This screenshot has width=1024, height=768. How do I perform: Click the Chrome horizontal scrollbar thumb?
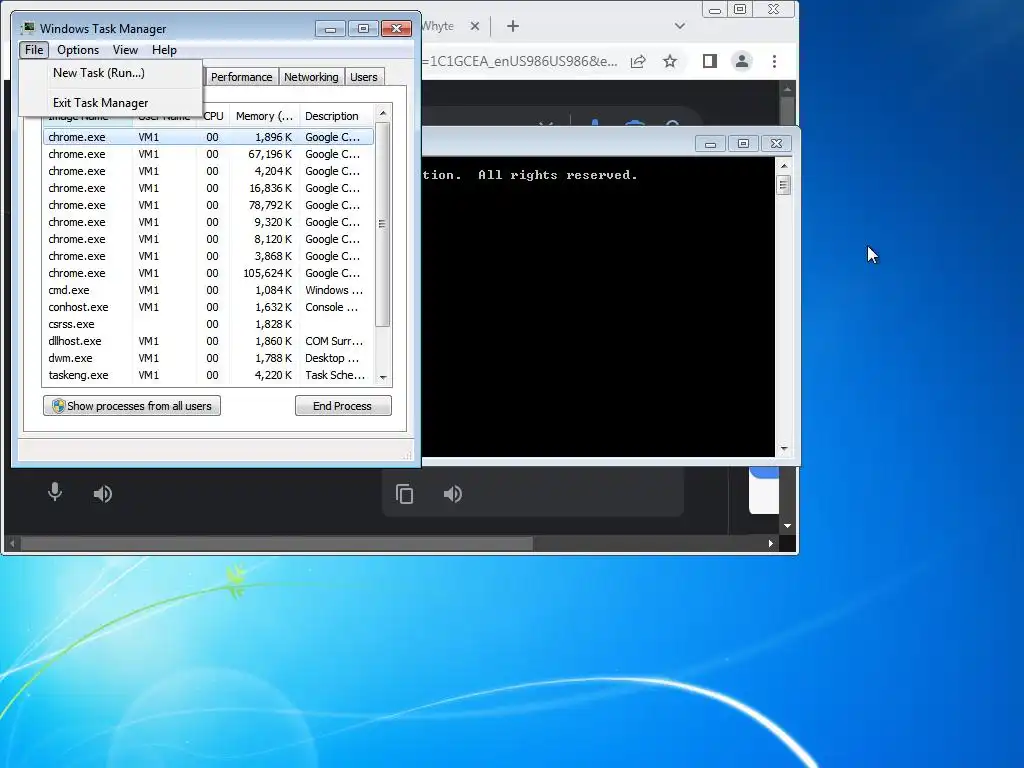pyautogui.click(x=277, y=543)
